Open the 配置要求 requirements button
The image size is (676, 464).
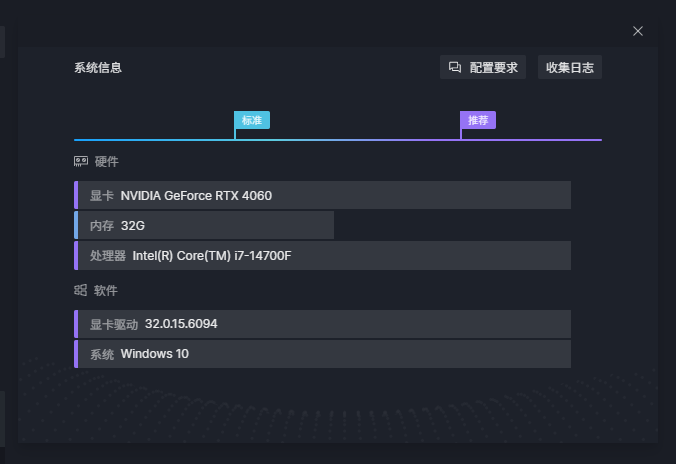coord(482,67)
